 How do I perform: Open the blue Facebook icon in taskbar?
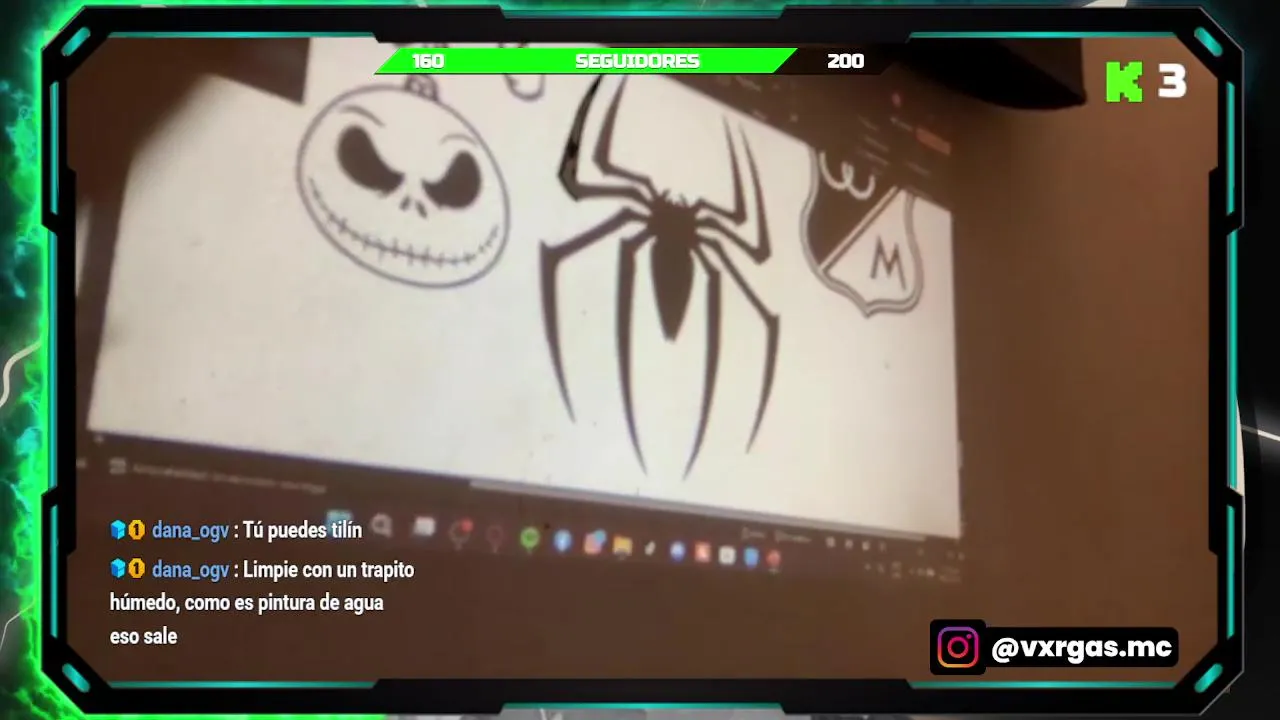click(x=562, y=541)
